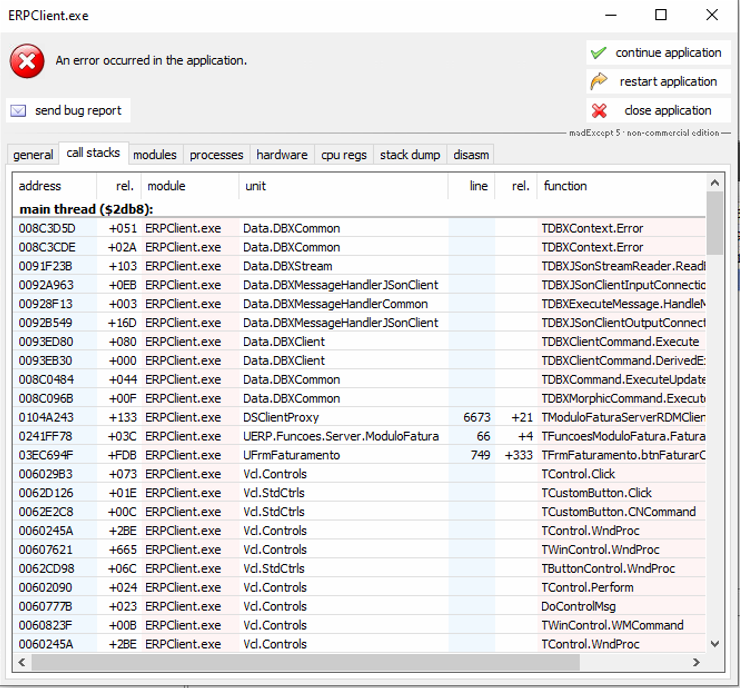Open the cpu regs tab
740x688 pixels.
tap(344, 155)
